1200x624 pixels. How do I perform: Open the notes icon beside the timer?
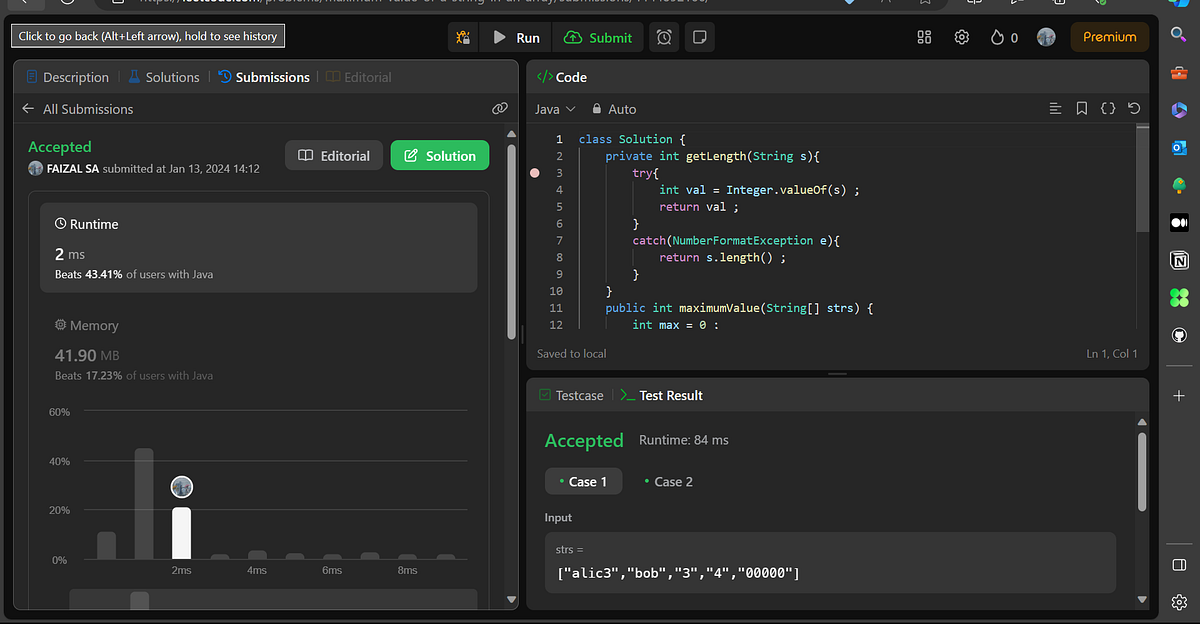[x=700, y=37]
